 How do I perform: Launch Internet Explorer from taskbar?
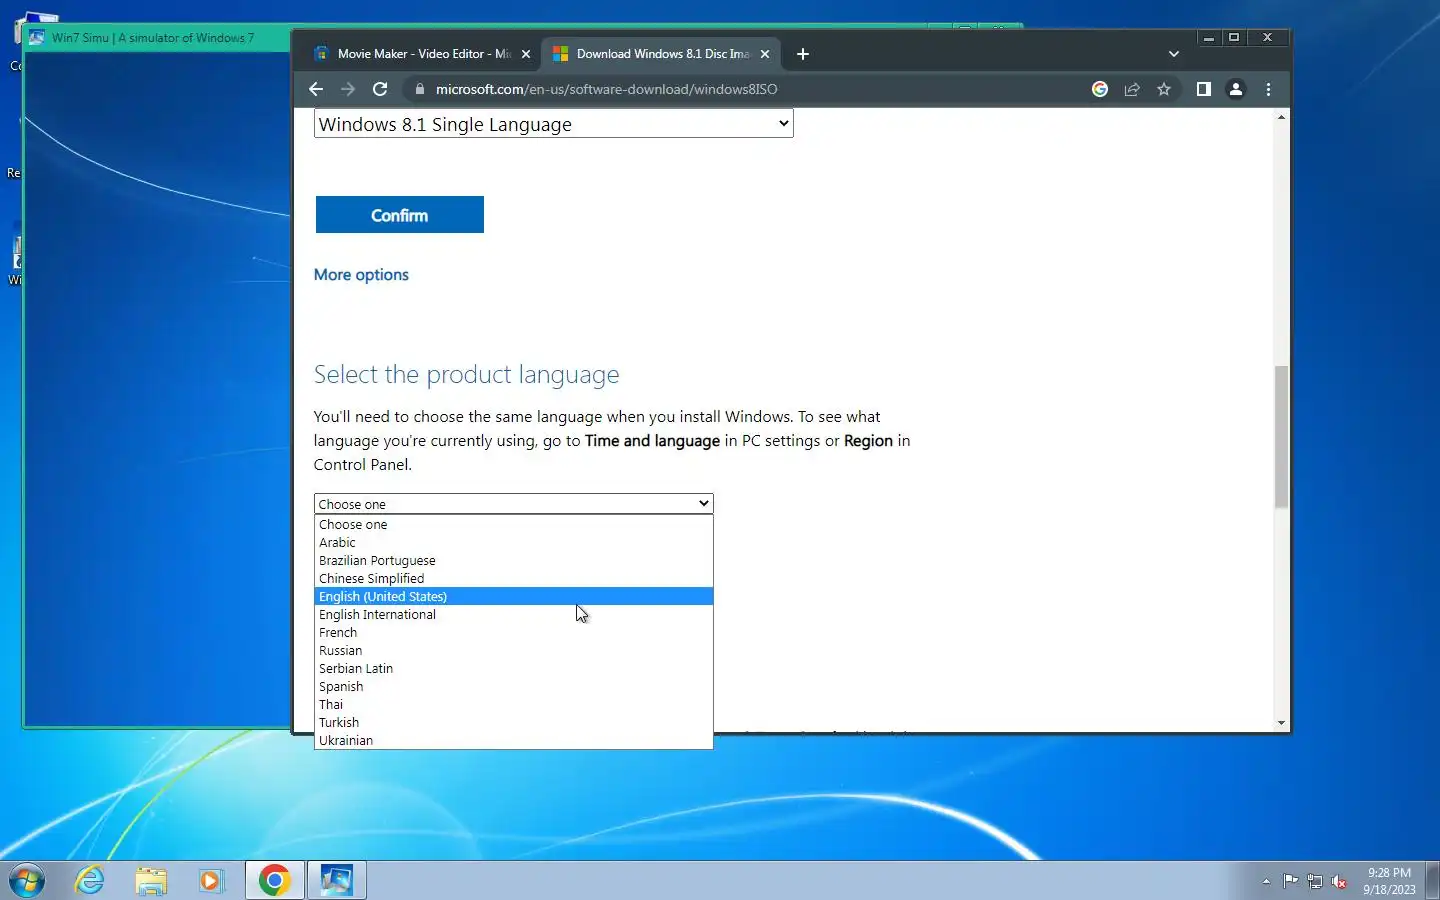click(90, 880)
